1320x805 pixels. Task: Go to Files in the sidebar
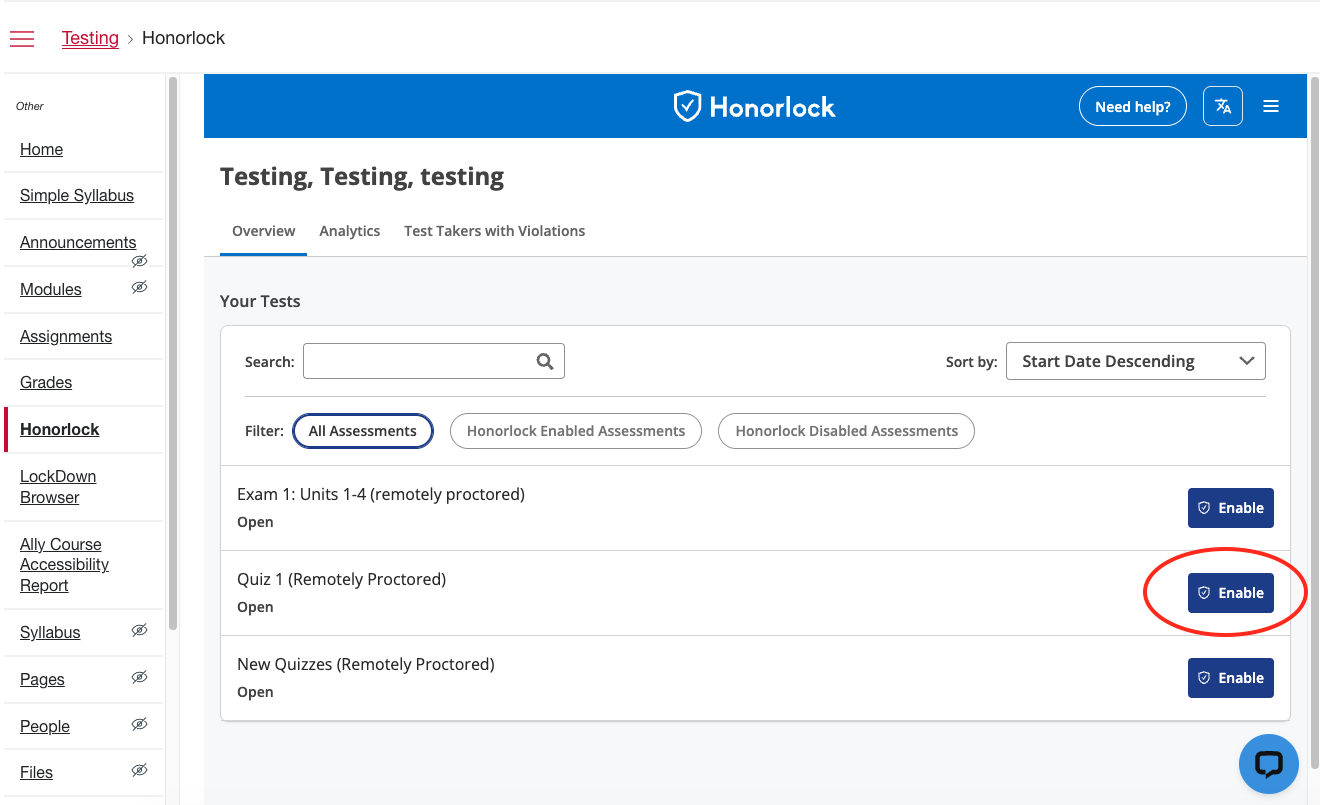point(36,772)
